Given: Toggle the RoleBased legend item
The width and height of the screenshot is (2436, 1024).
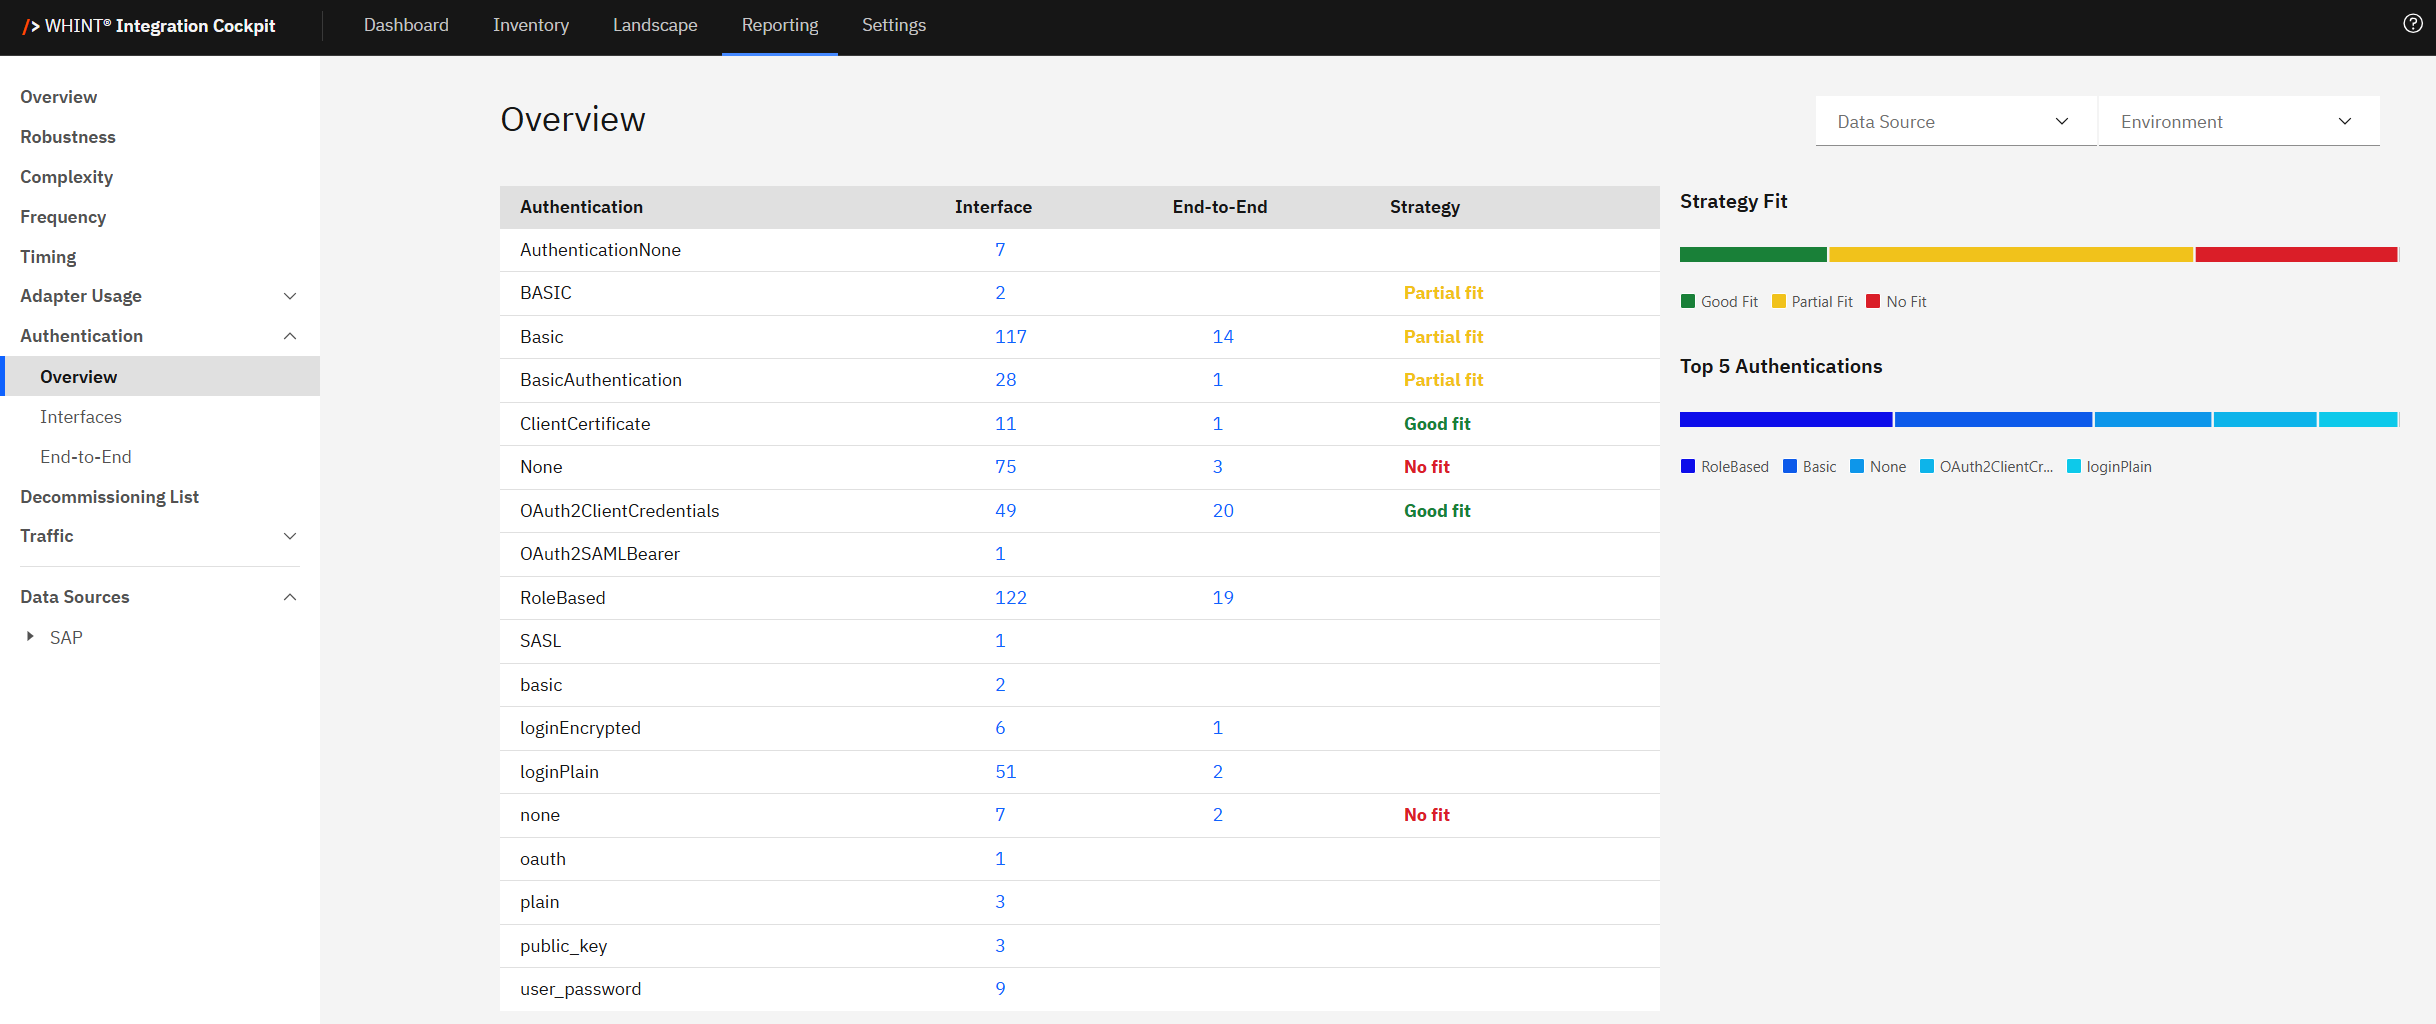Looking at the screenshot, I should (1724, 467).
